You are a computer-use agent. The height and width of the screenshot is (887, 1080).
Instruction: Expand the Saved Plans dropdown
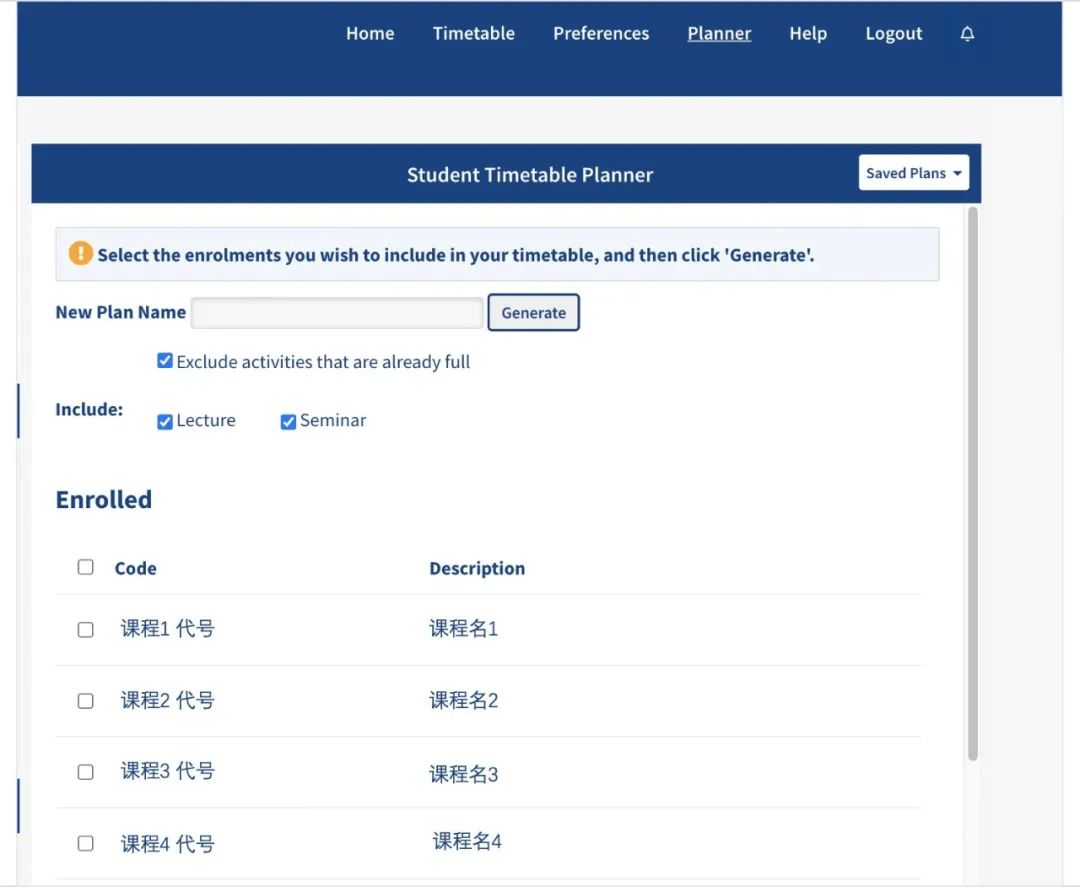click(913, 172)
